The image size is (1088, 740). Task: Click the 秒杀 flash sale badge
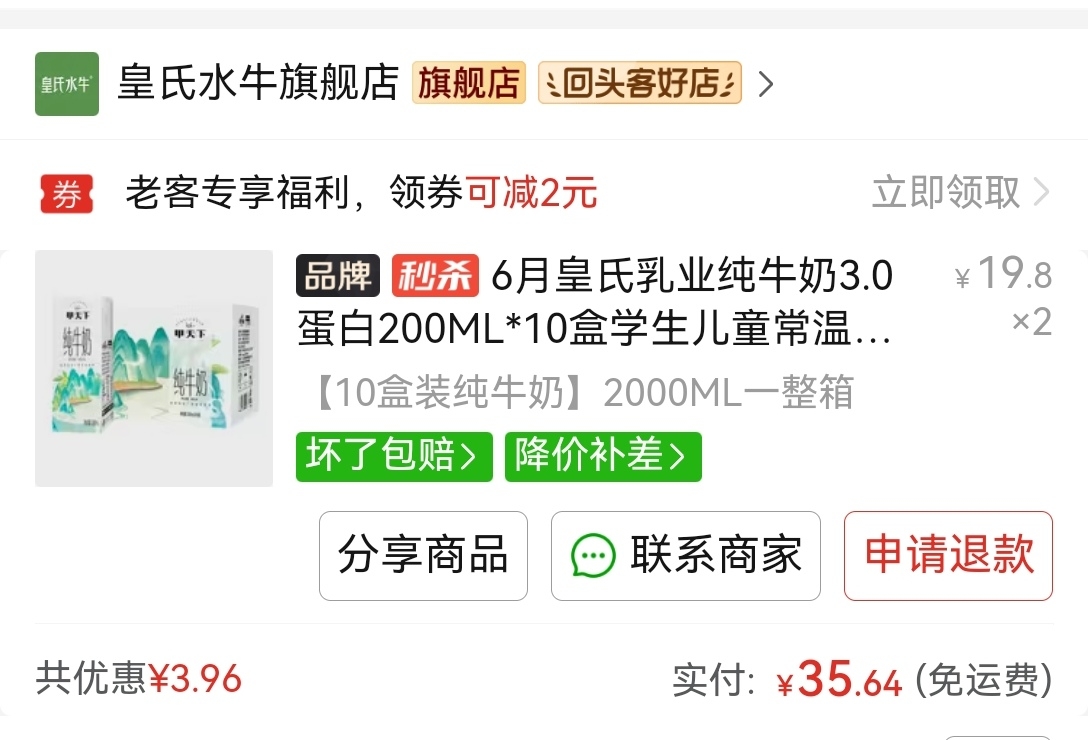point(435,276)
